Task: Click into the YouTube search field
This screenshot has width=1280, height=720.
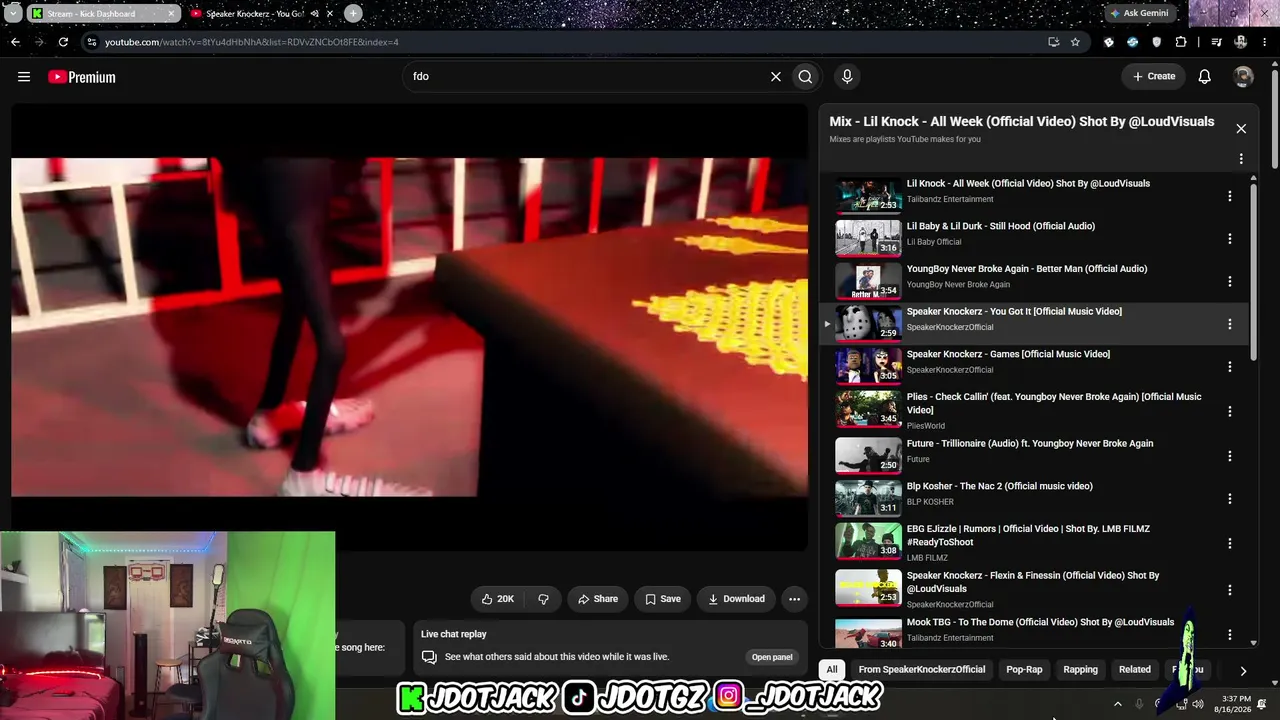Action: pyautogui.click(x=585, y=76)
